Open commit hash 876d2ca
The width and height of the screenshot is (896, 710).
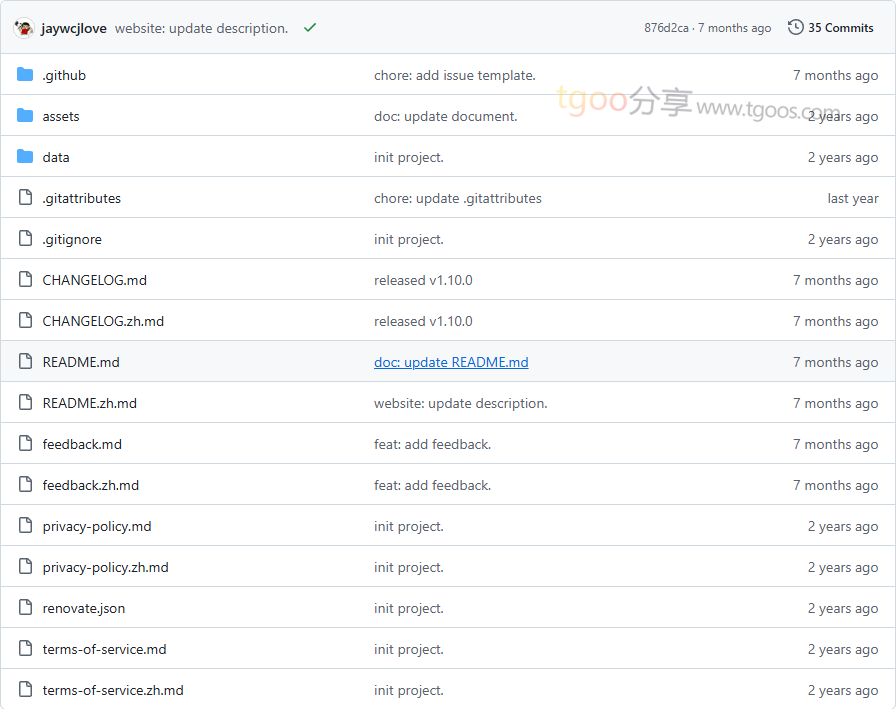[666, 28]
